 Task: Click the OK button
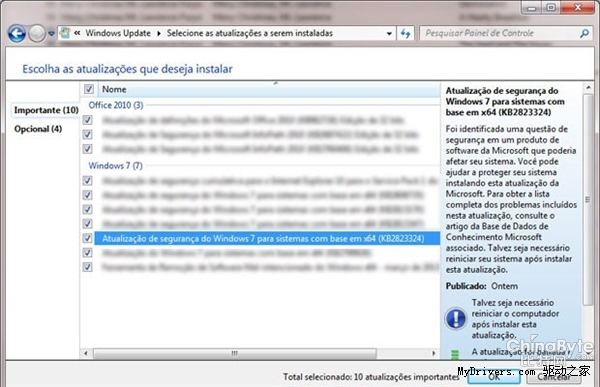tap(494, 377)
